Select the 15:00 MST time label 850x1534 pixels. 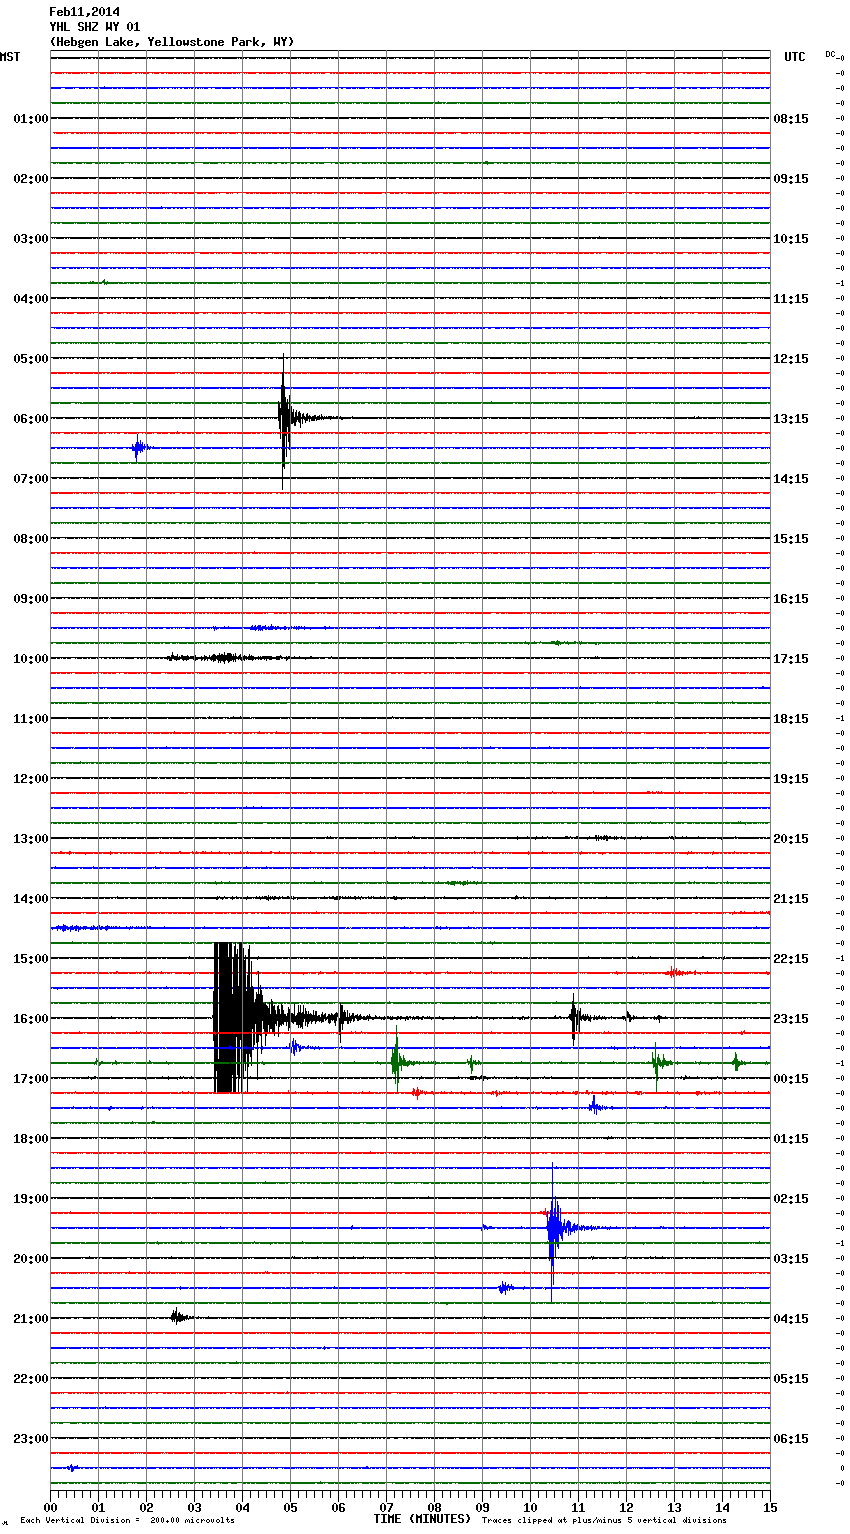coord(30,959)
